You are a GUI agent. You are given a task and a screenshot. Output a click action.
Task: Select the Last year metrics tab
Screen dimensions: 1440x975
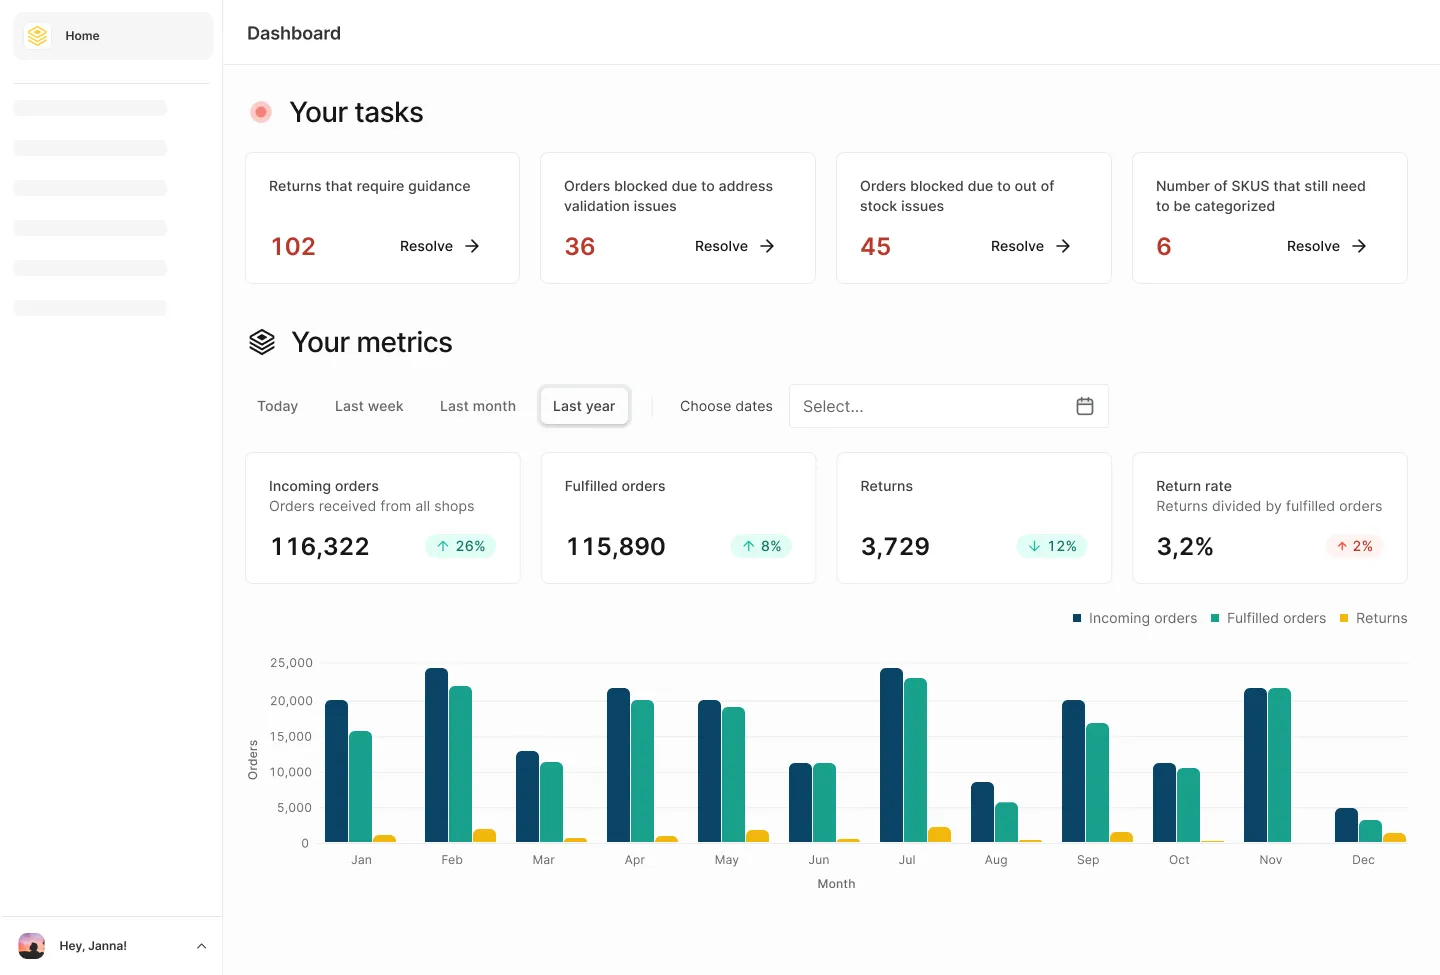click(x=584, y=406)
